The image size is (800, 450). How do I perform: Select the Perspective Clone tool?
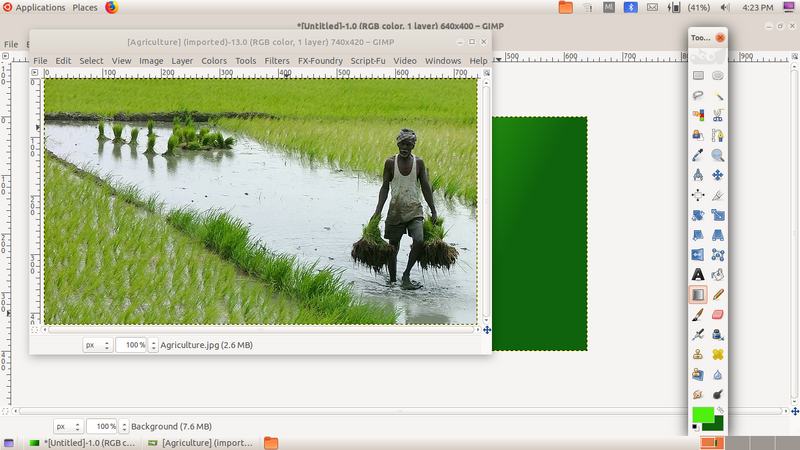coord(698,374)
